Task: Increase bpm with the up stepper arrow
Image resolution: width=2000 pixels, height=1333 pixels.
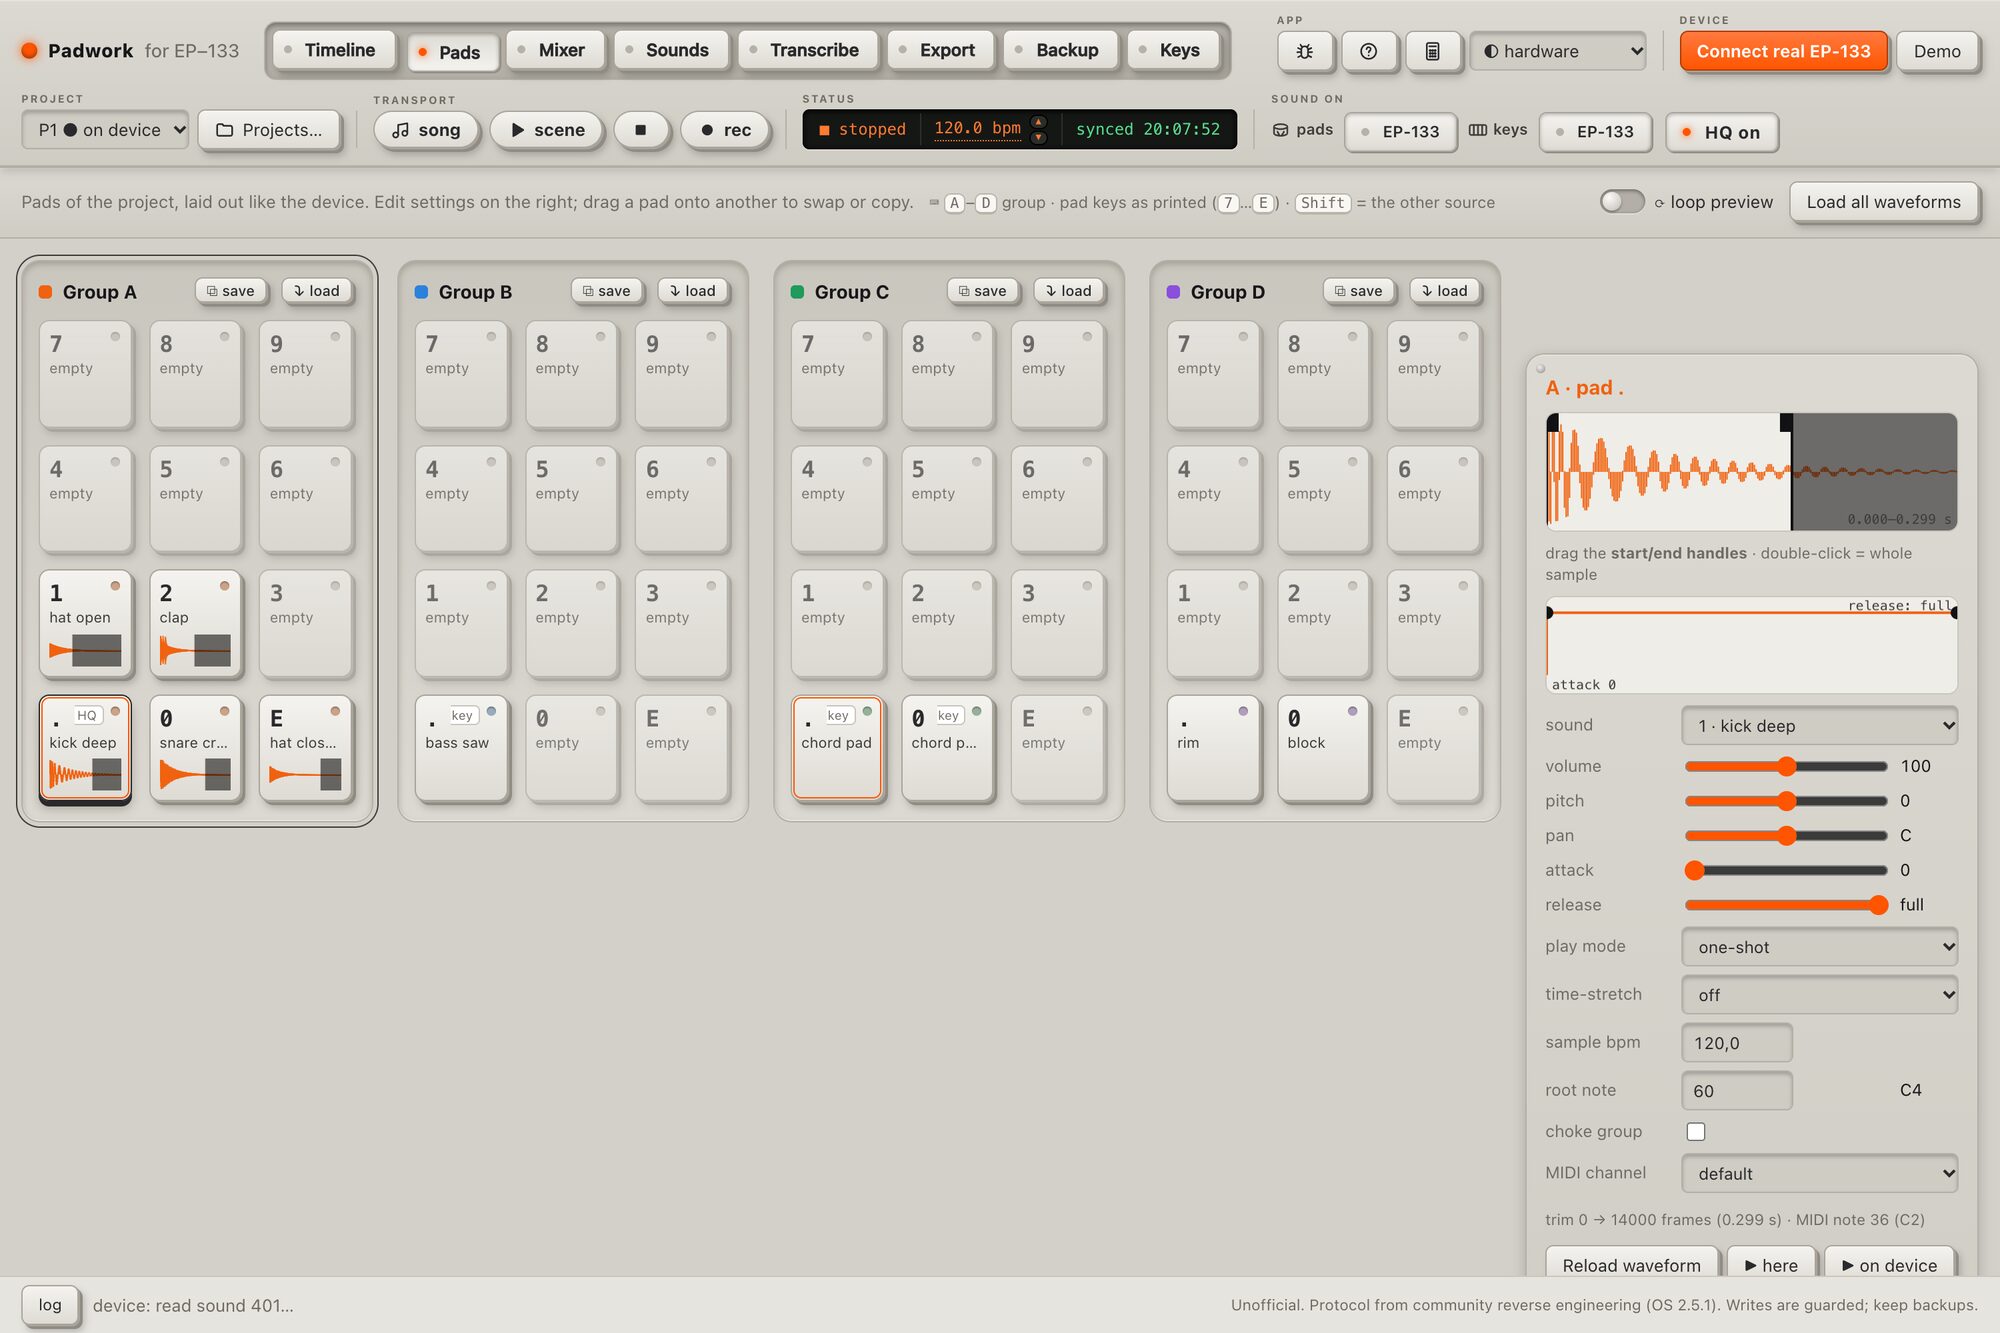Action: coord(1039,122)
